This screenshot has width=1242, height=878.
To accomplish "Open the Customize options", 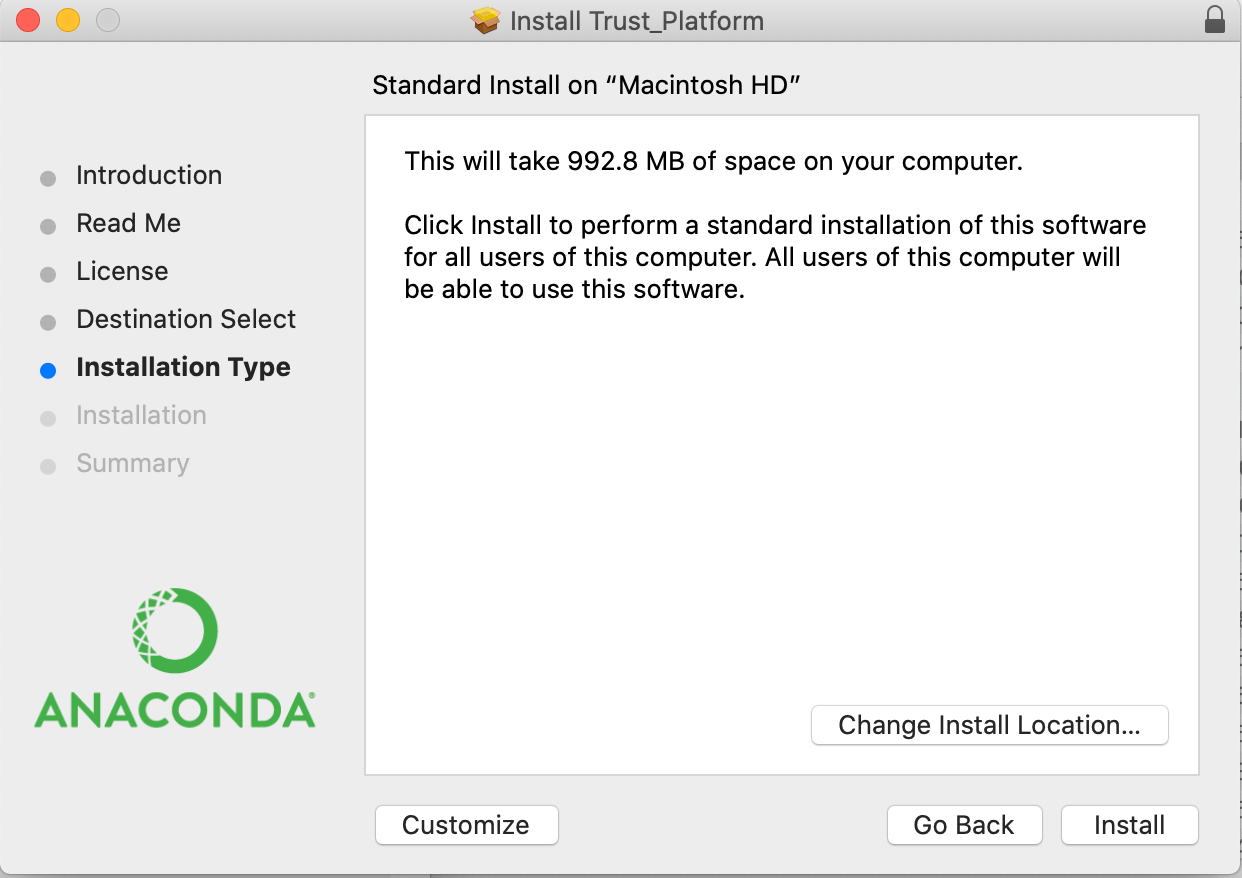I will tap(466, 825).
